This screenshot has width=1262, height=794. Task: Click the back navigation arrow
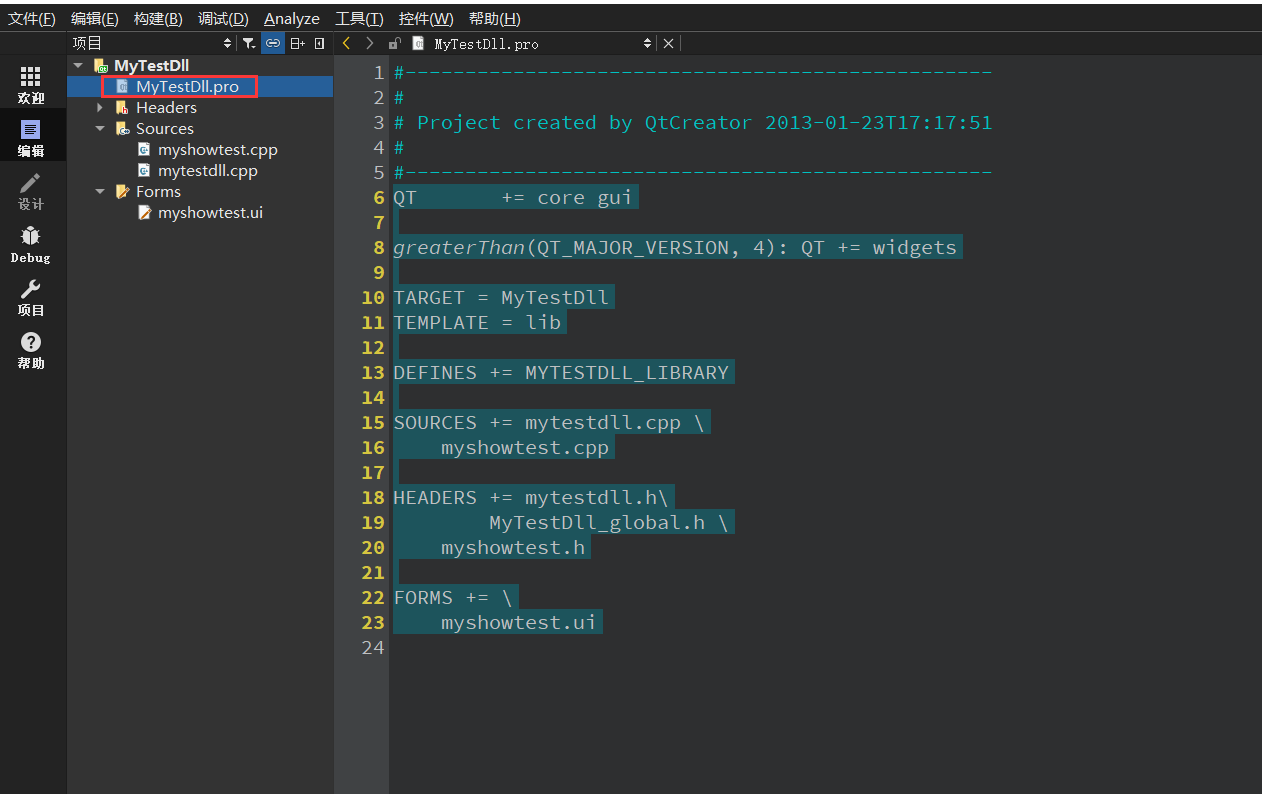pos(345,43)
